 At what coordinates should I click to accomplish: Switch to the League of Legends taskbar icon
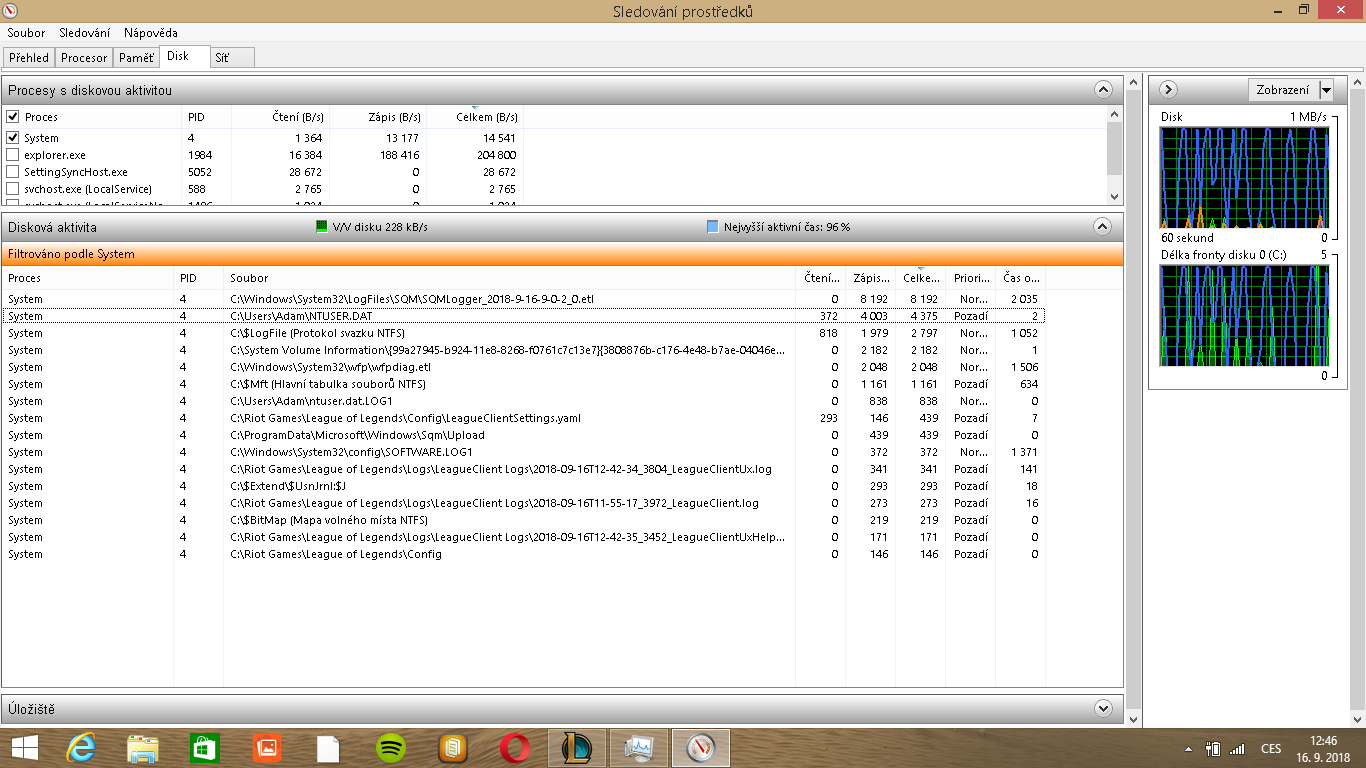click(x=577, y=748)
